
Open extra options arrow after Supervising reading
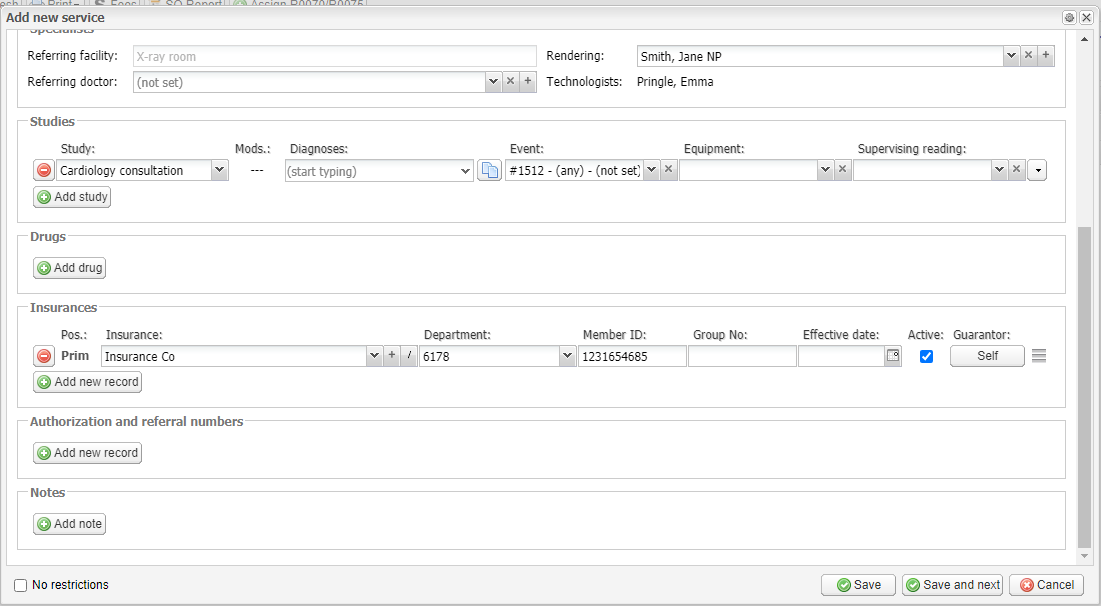click(x=1037, y=170)
